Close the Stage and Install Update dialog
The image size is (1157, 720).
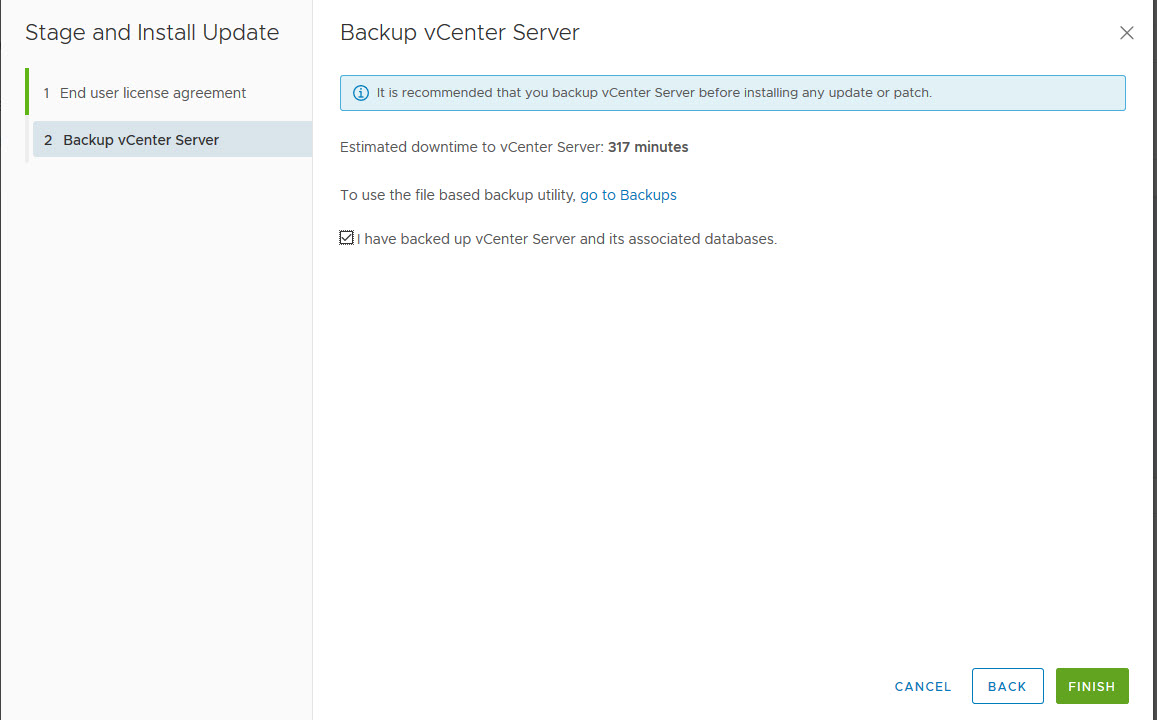pos(1127,33)
